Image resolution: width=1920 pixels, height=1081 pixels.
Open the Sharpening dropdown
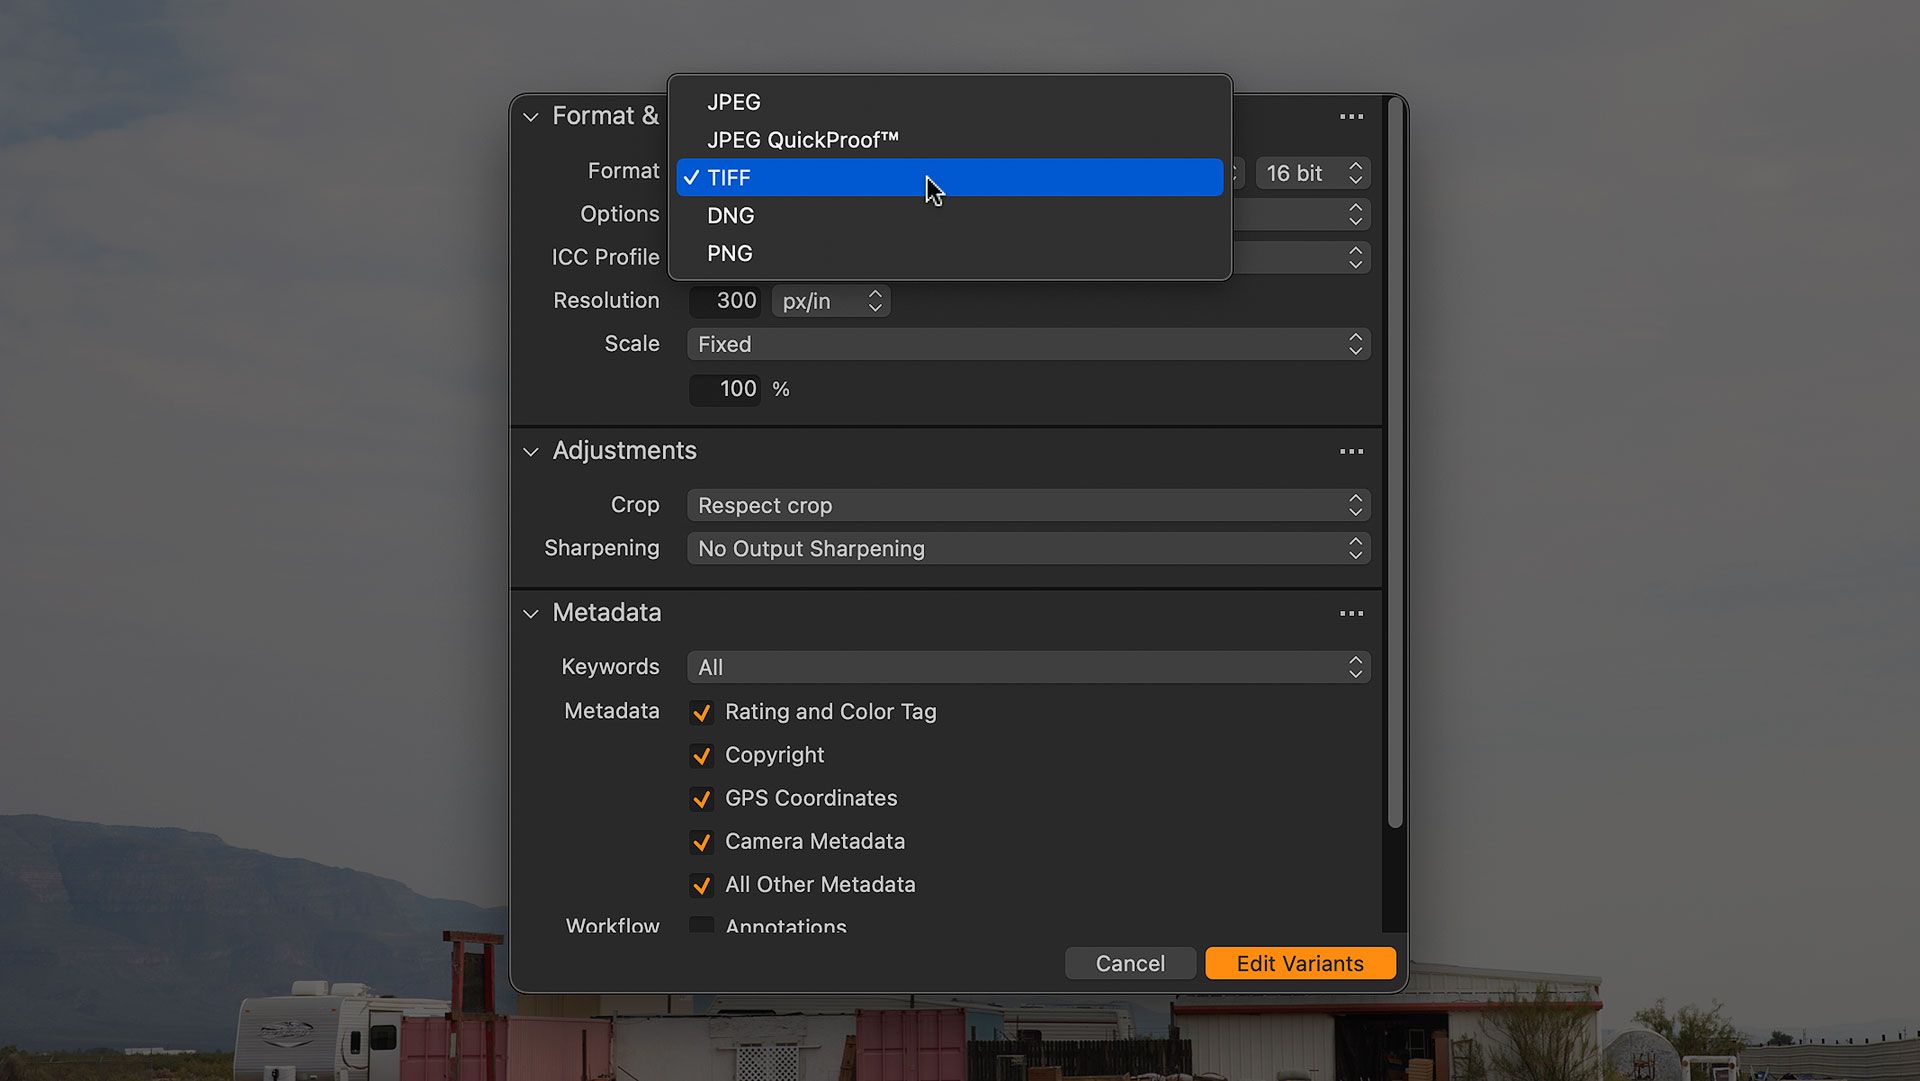coord(1028,549)
